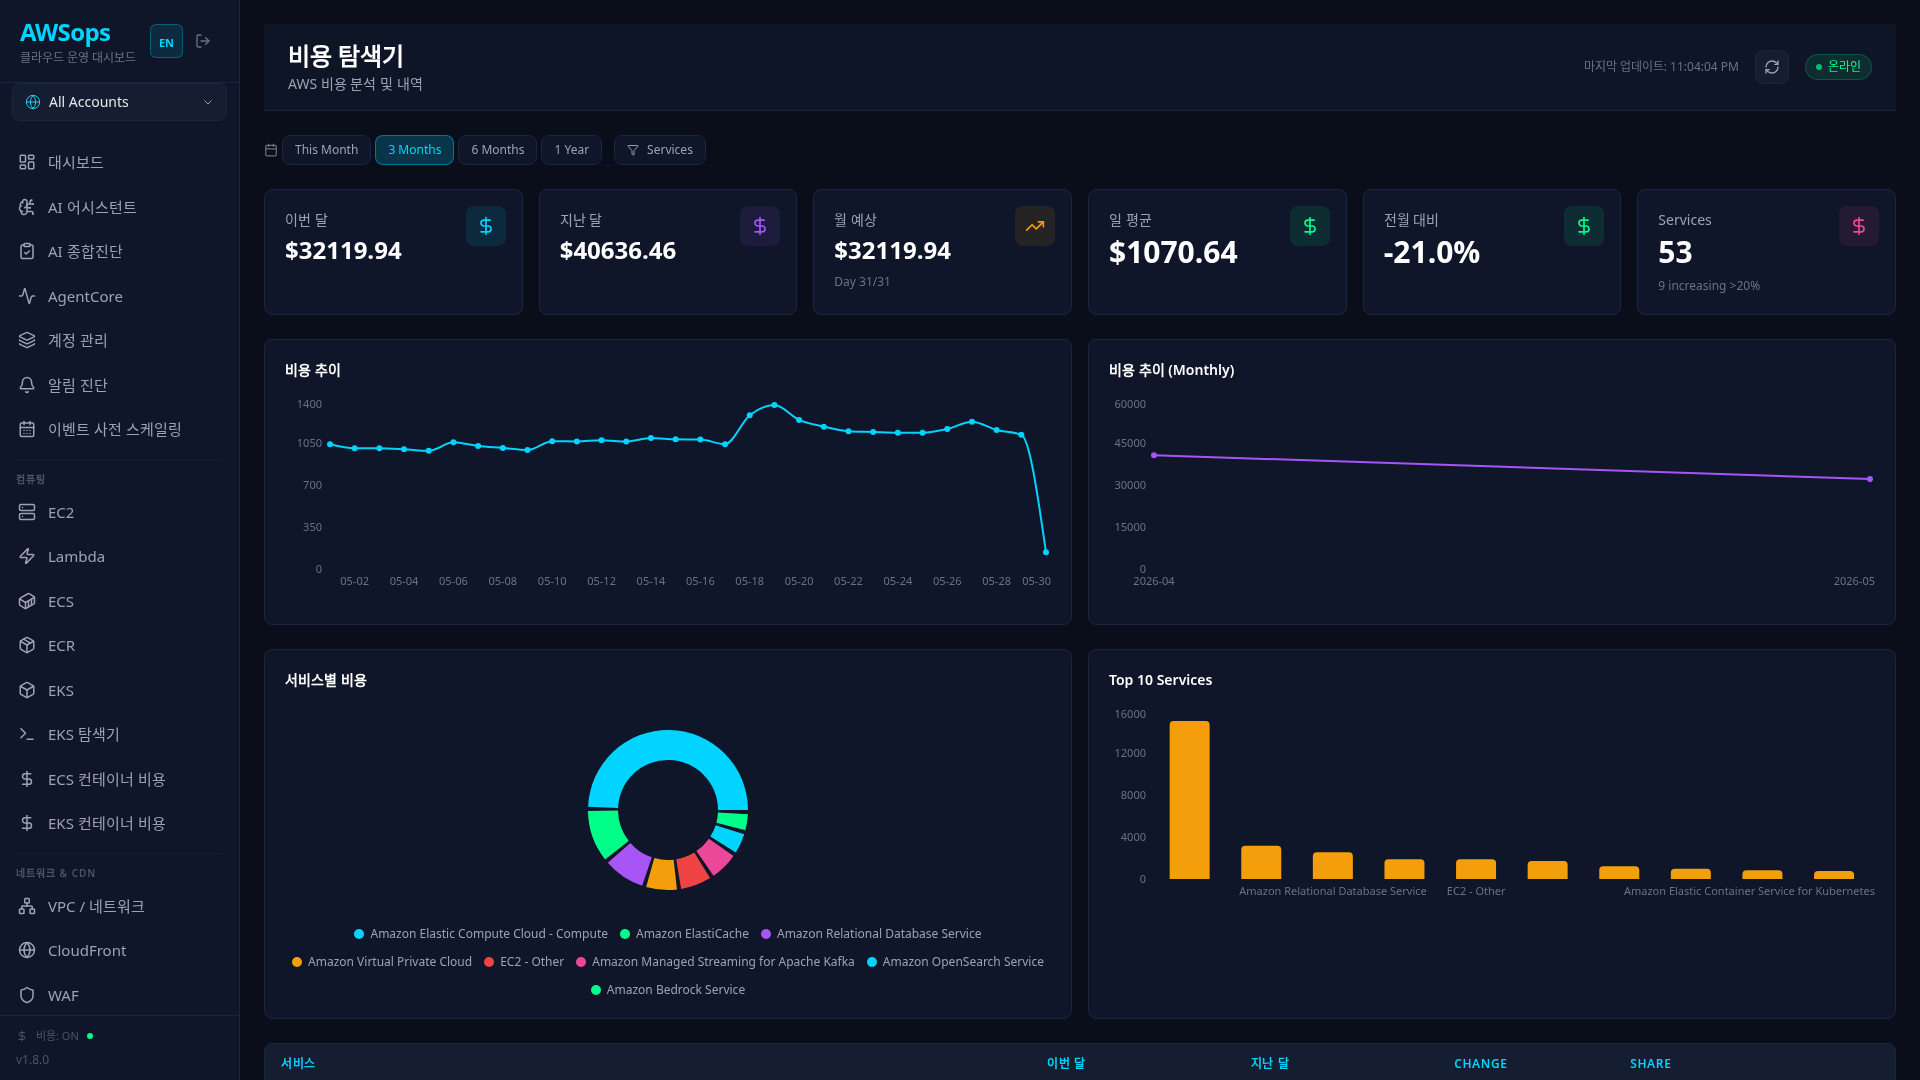Click the 알림 진단 bell icon
Screen dimensions: 1920x1080
(27, 385)
